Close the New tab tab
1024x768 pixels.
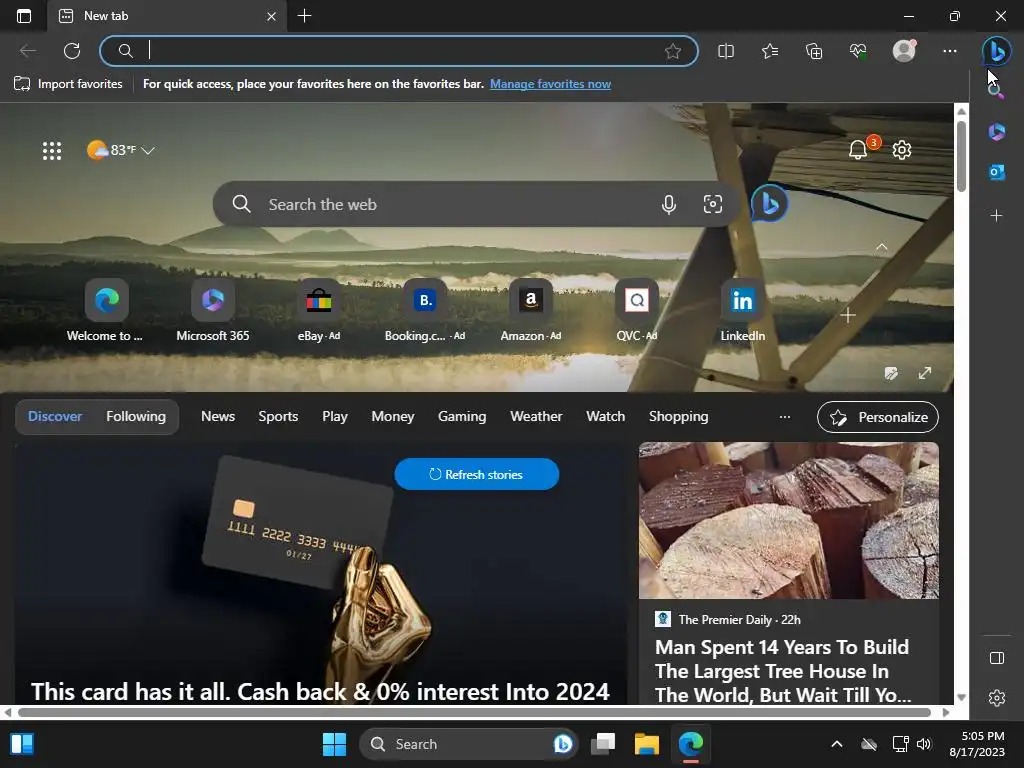point(272,16)
